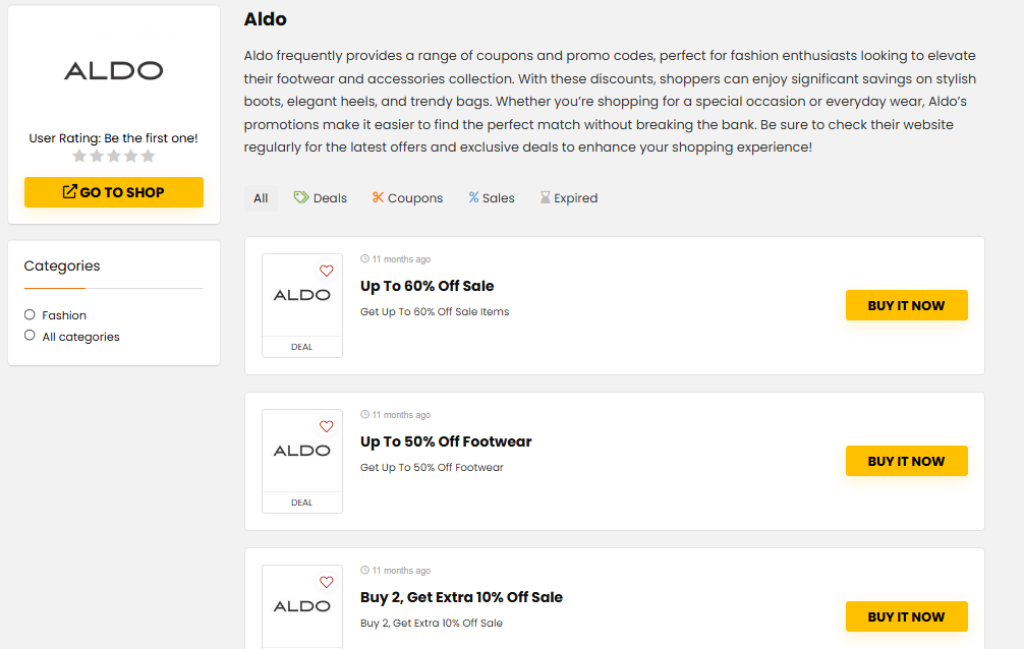This screenshot has height=649, width=1024.
Task: Select the All filter tab
Action: [261, 198]
